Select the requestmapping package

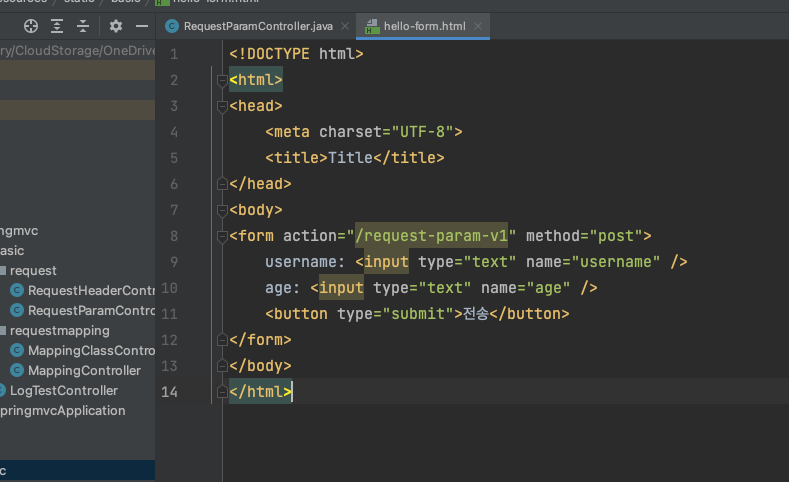click(x=59, y=331)
